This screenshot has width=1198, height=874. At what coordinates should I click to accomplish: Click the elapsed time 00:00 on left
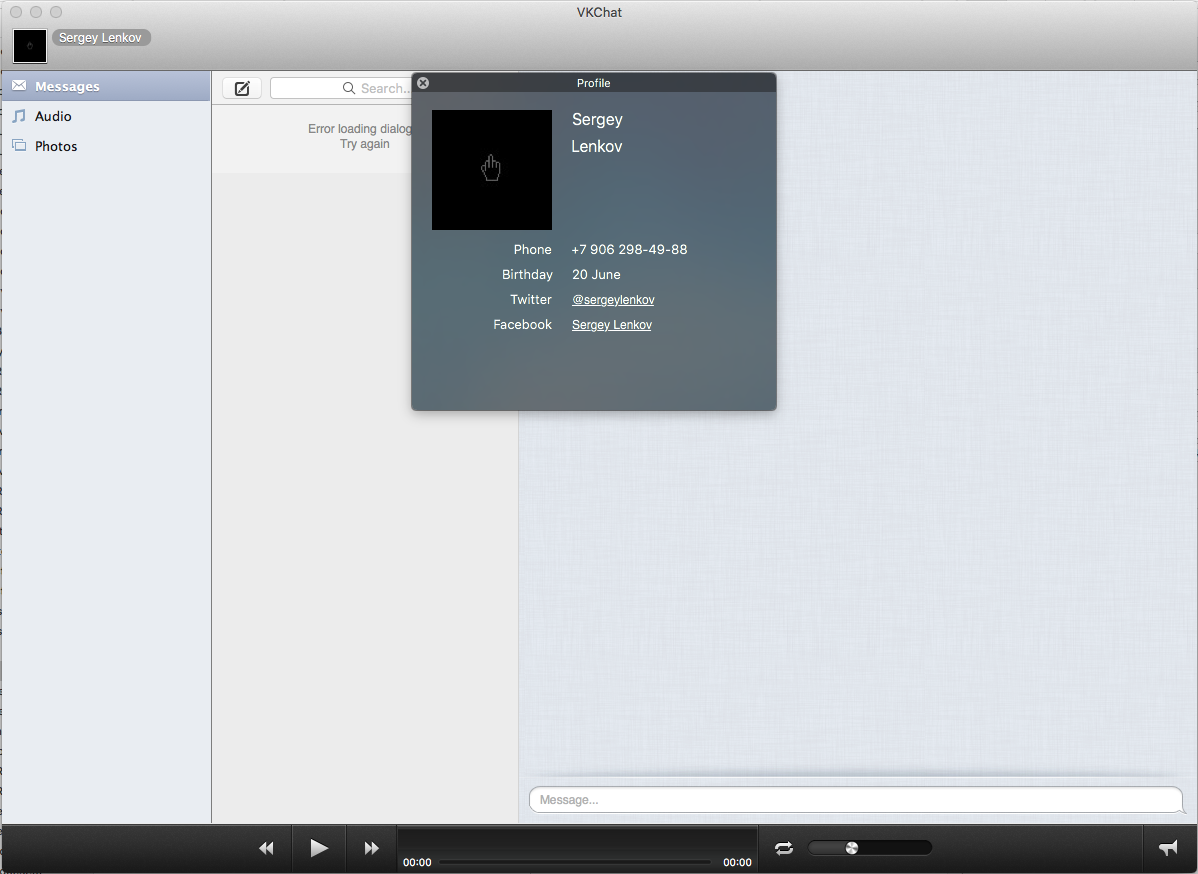[x=417, y=862]
